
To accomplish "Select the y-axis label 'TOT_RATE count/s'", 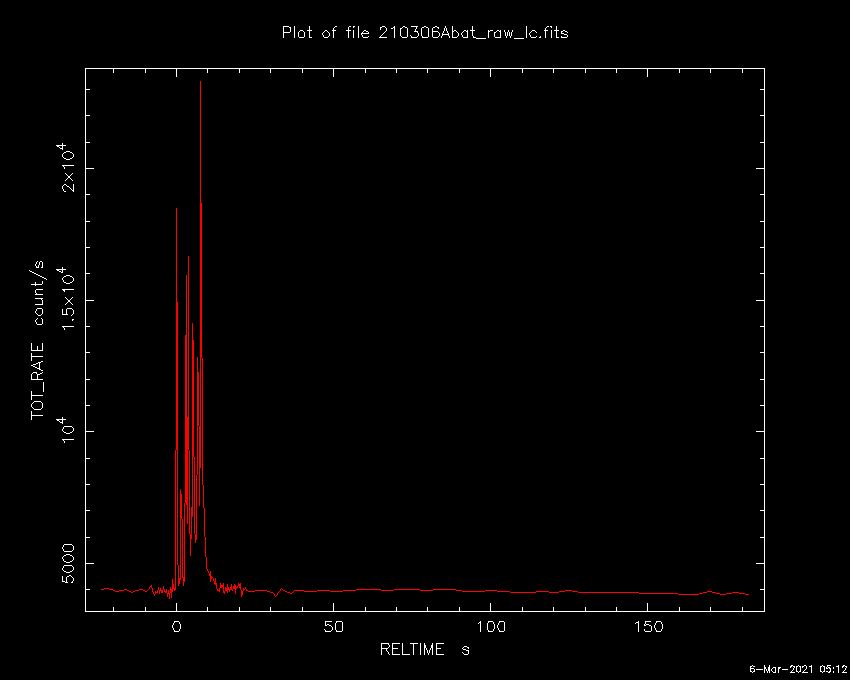I will (x=38, y=340).
